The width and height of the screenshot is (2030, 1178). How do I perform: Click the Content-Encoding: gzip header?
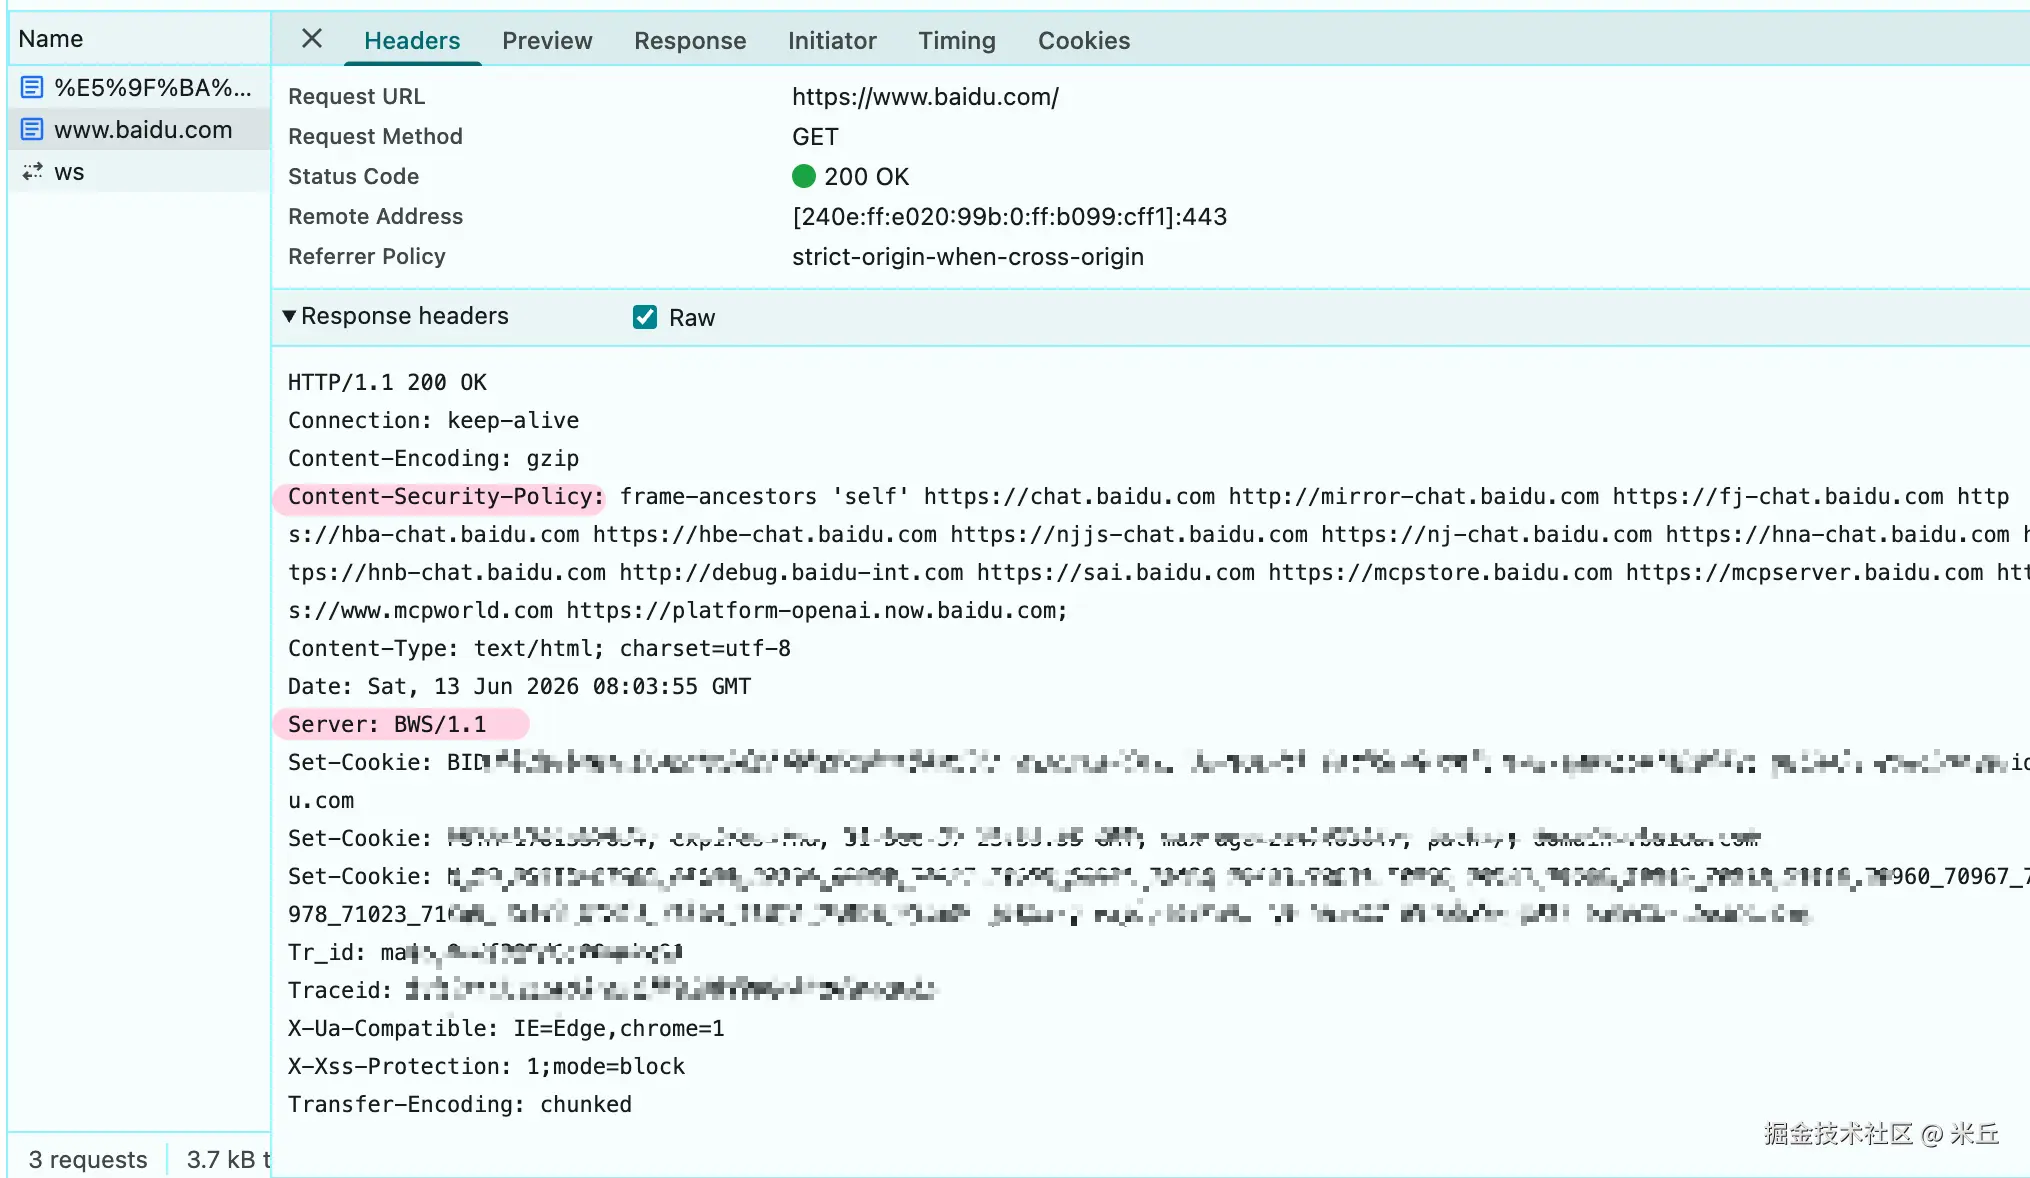(433, 459)
